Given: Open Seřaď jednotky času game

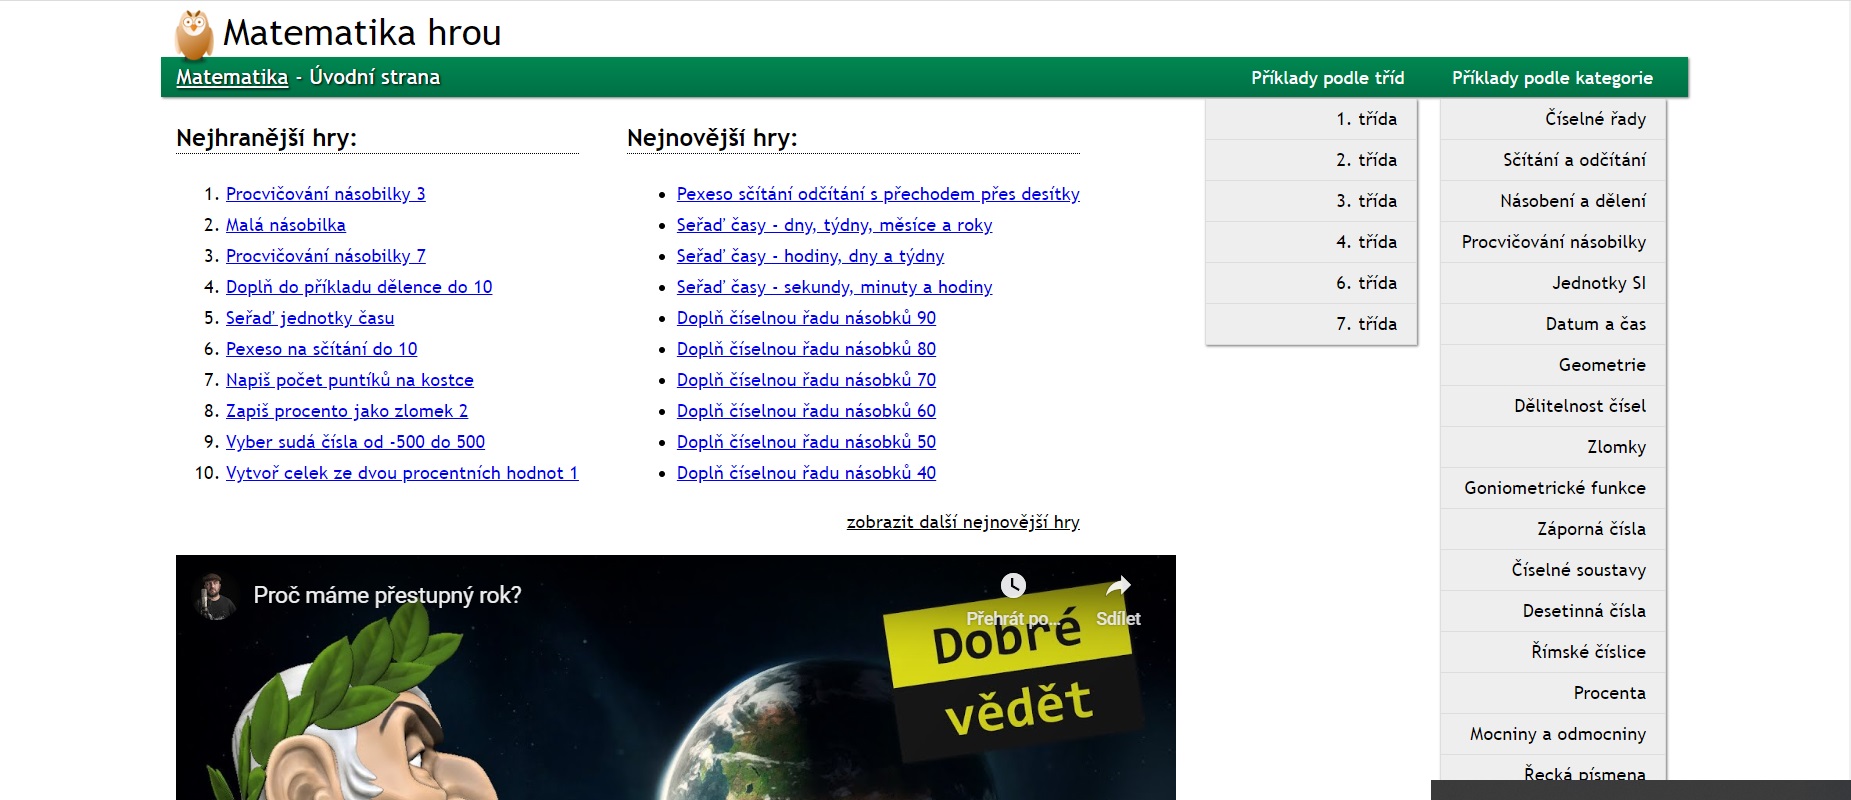Looking at the screenshot, I should pyautogui.click(x=310, y=318).
